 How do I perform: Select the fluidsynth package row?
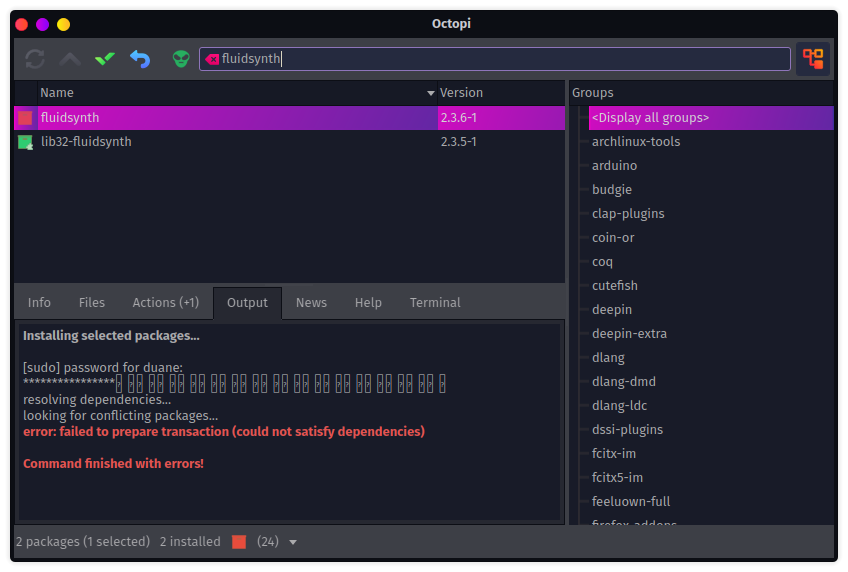tap(289, 118)
